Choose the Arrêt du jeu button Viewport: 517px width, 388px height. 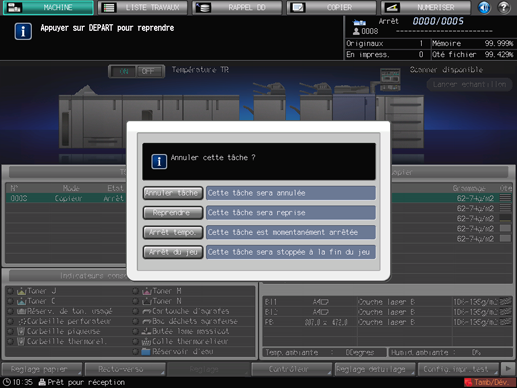tap(173, 252)
